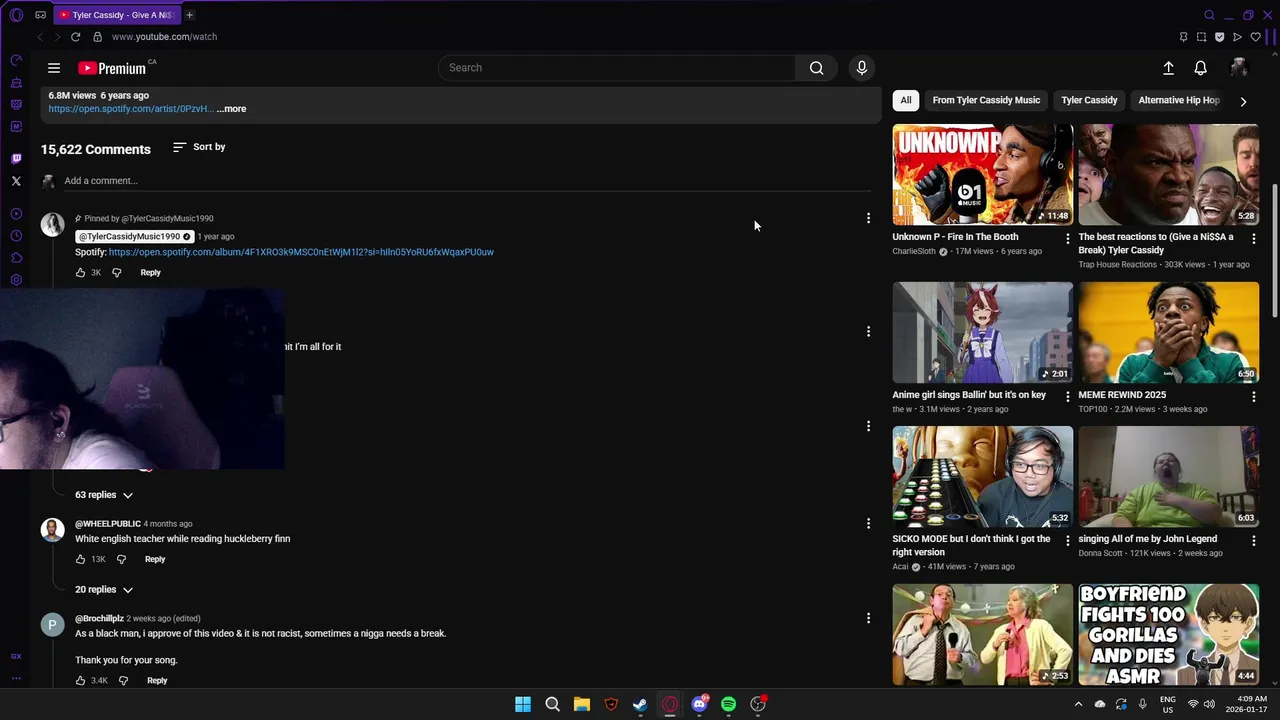Like the Brochillplz comment
This screenshot has height=720, width=1280.
tap(81, 681)
